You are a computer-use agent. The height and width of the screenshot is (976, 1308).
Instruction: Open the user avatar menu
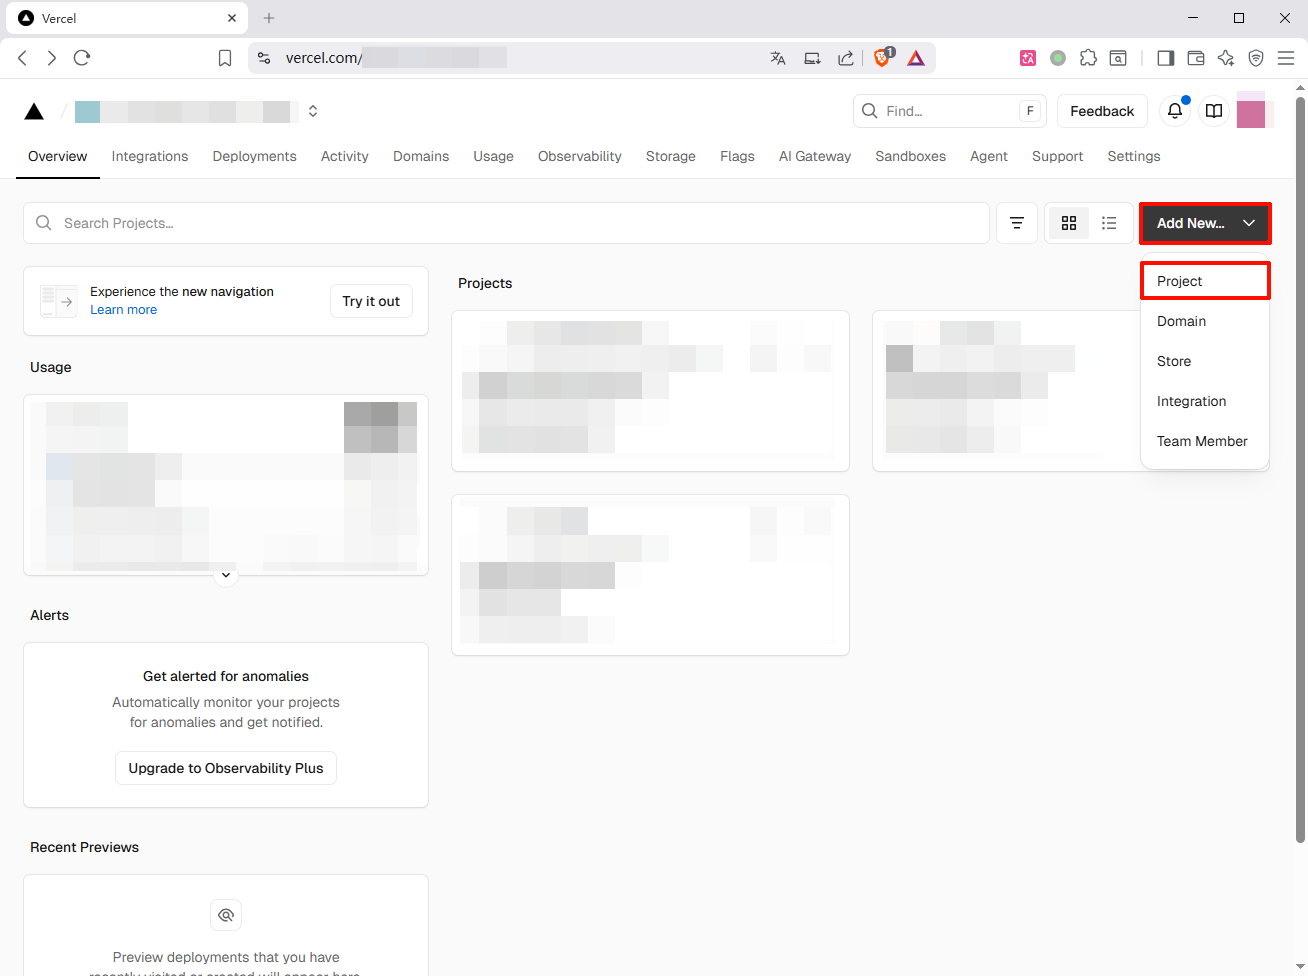(1251, 111)
